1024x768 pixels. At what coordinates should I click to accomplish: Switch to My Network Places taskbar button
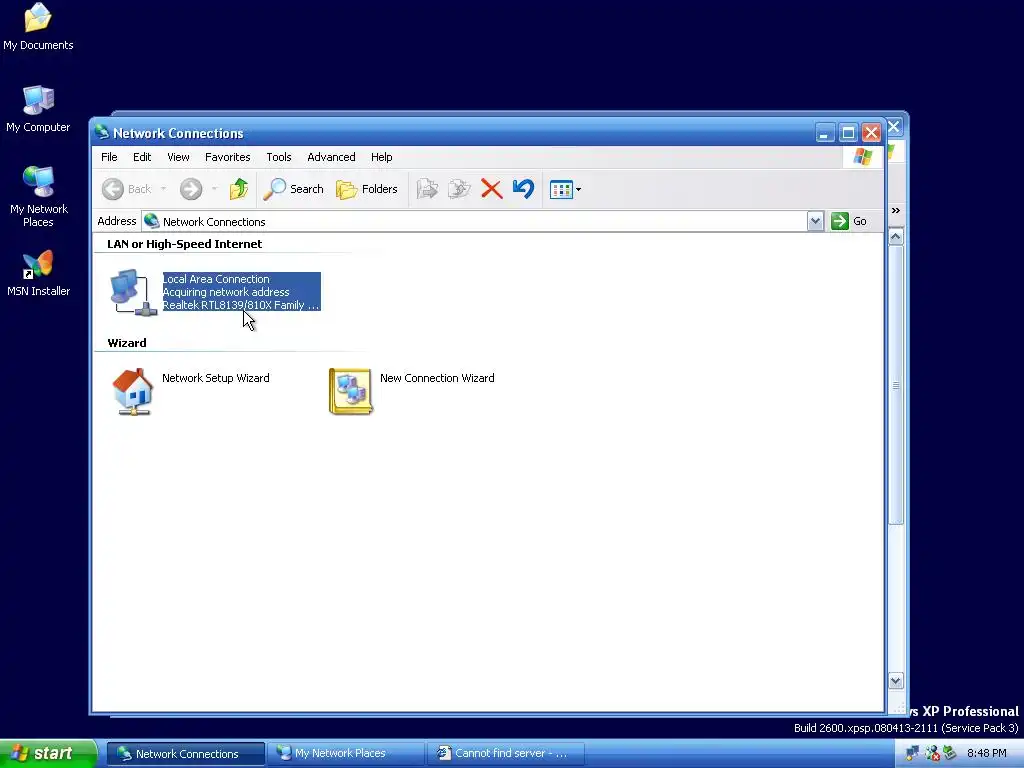click(x=345, y=754)
